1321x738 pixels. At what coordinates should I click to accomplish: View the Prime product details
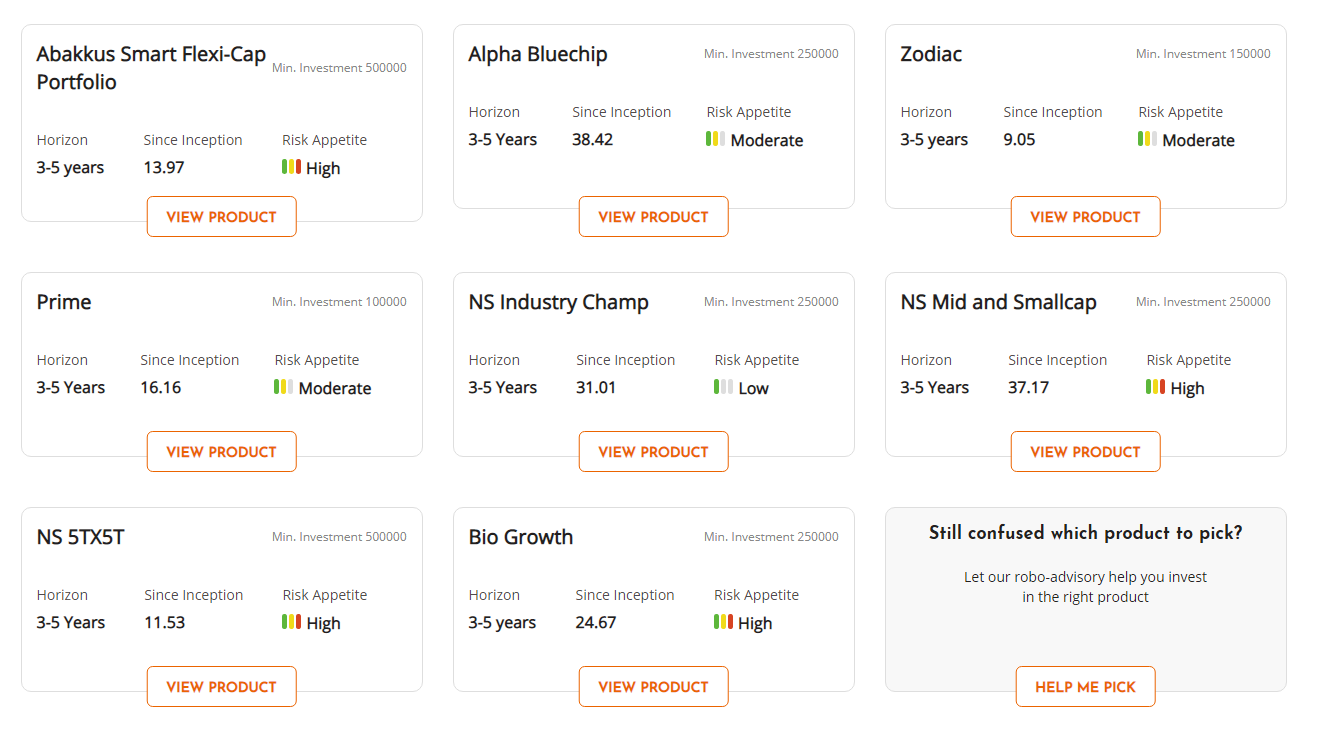tap(222, 452)
